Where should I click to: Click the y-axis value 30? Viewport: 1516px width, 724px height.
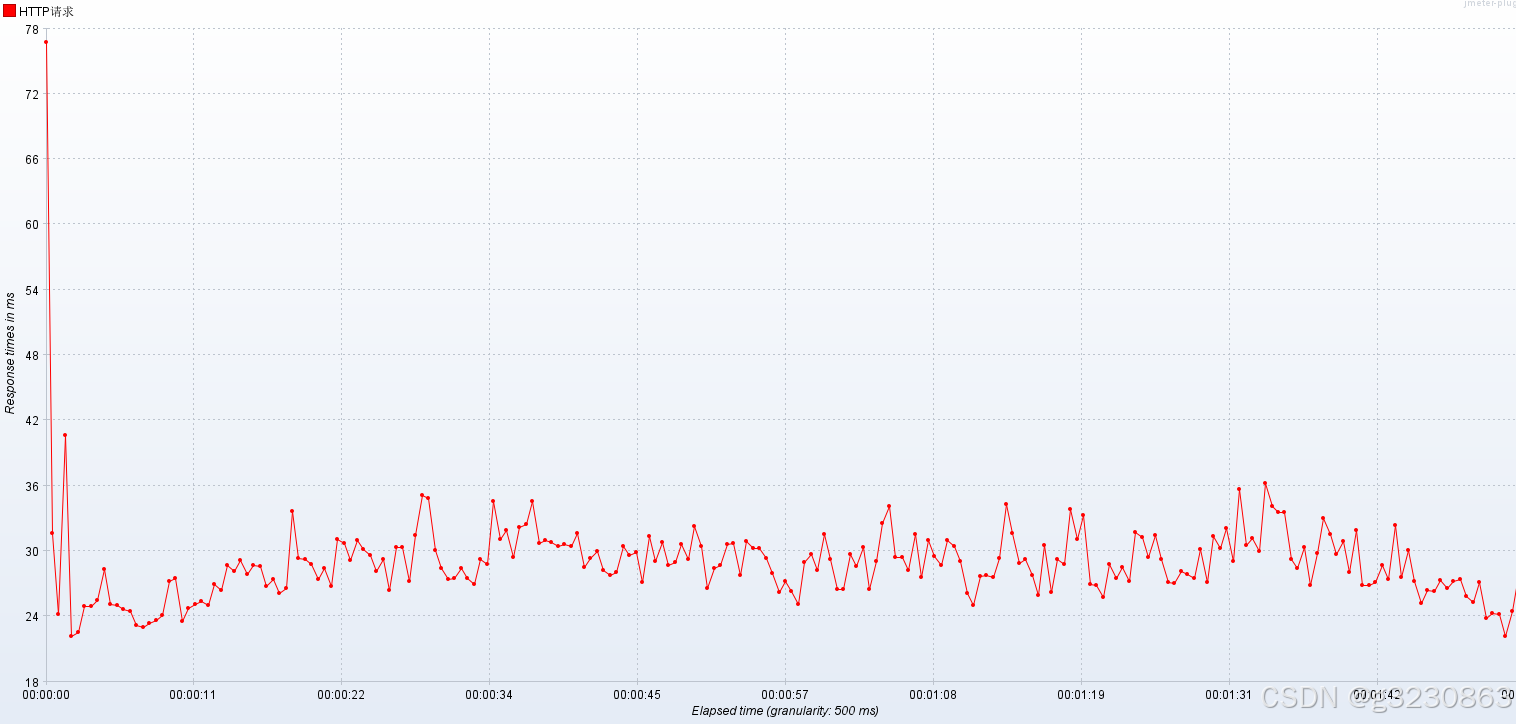tap(32, 551)
